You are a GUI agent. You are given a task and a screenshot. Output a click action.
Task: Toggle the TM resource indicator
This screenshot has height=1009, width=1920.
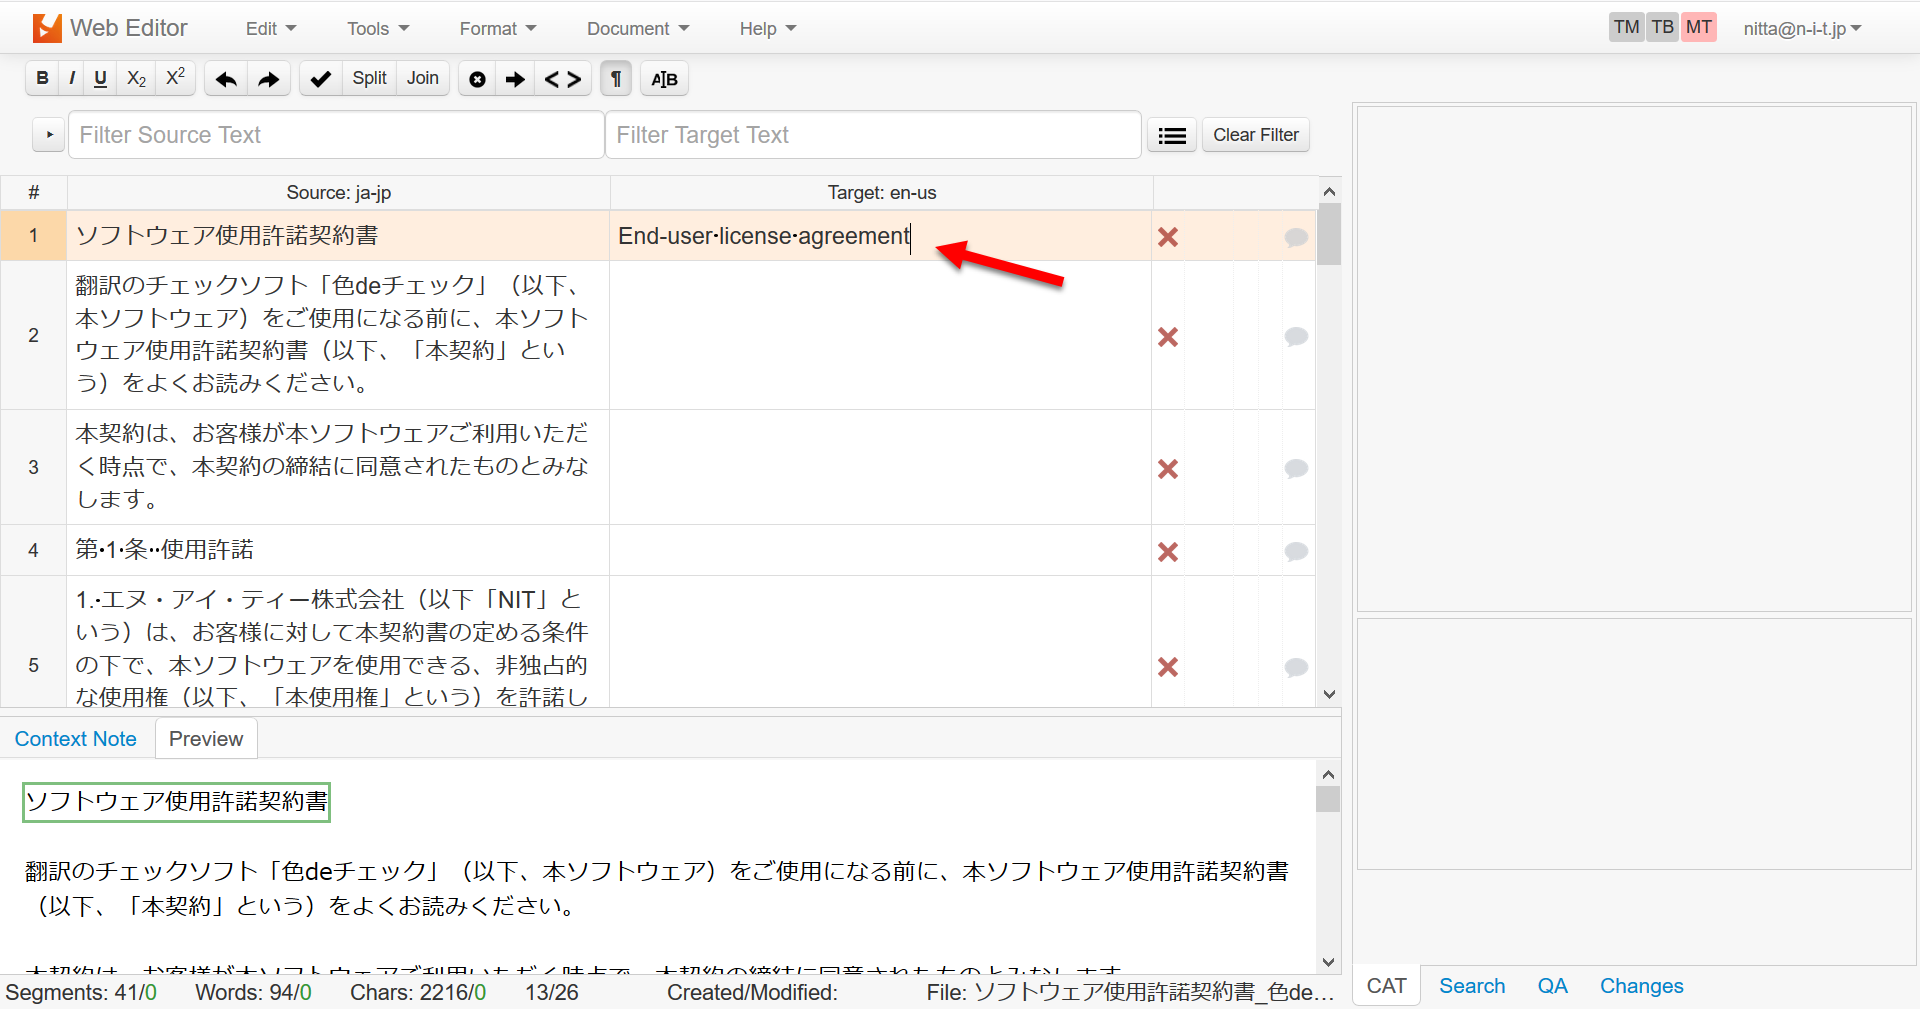(x=1626, y=27)
